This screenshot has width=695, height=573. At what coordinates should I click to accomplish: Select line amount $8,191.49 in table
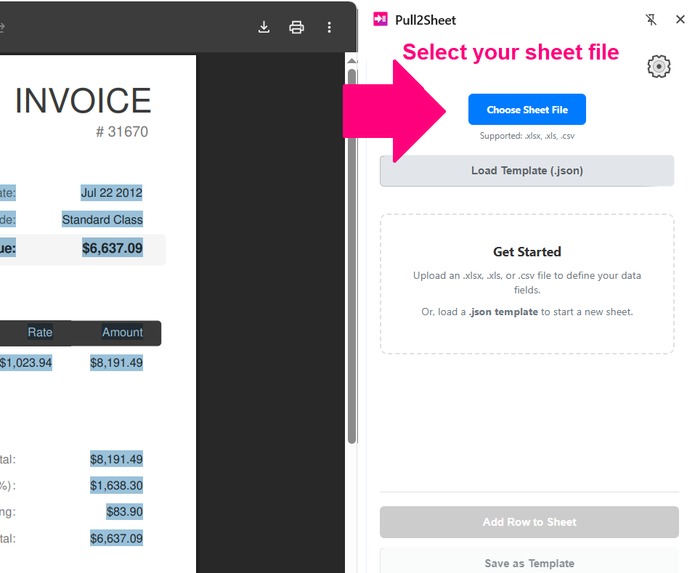[116, 363]
